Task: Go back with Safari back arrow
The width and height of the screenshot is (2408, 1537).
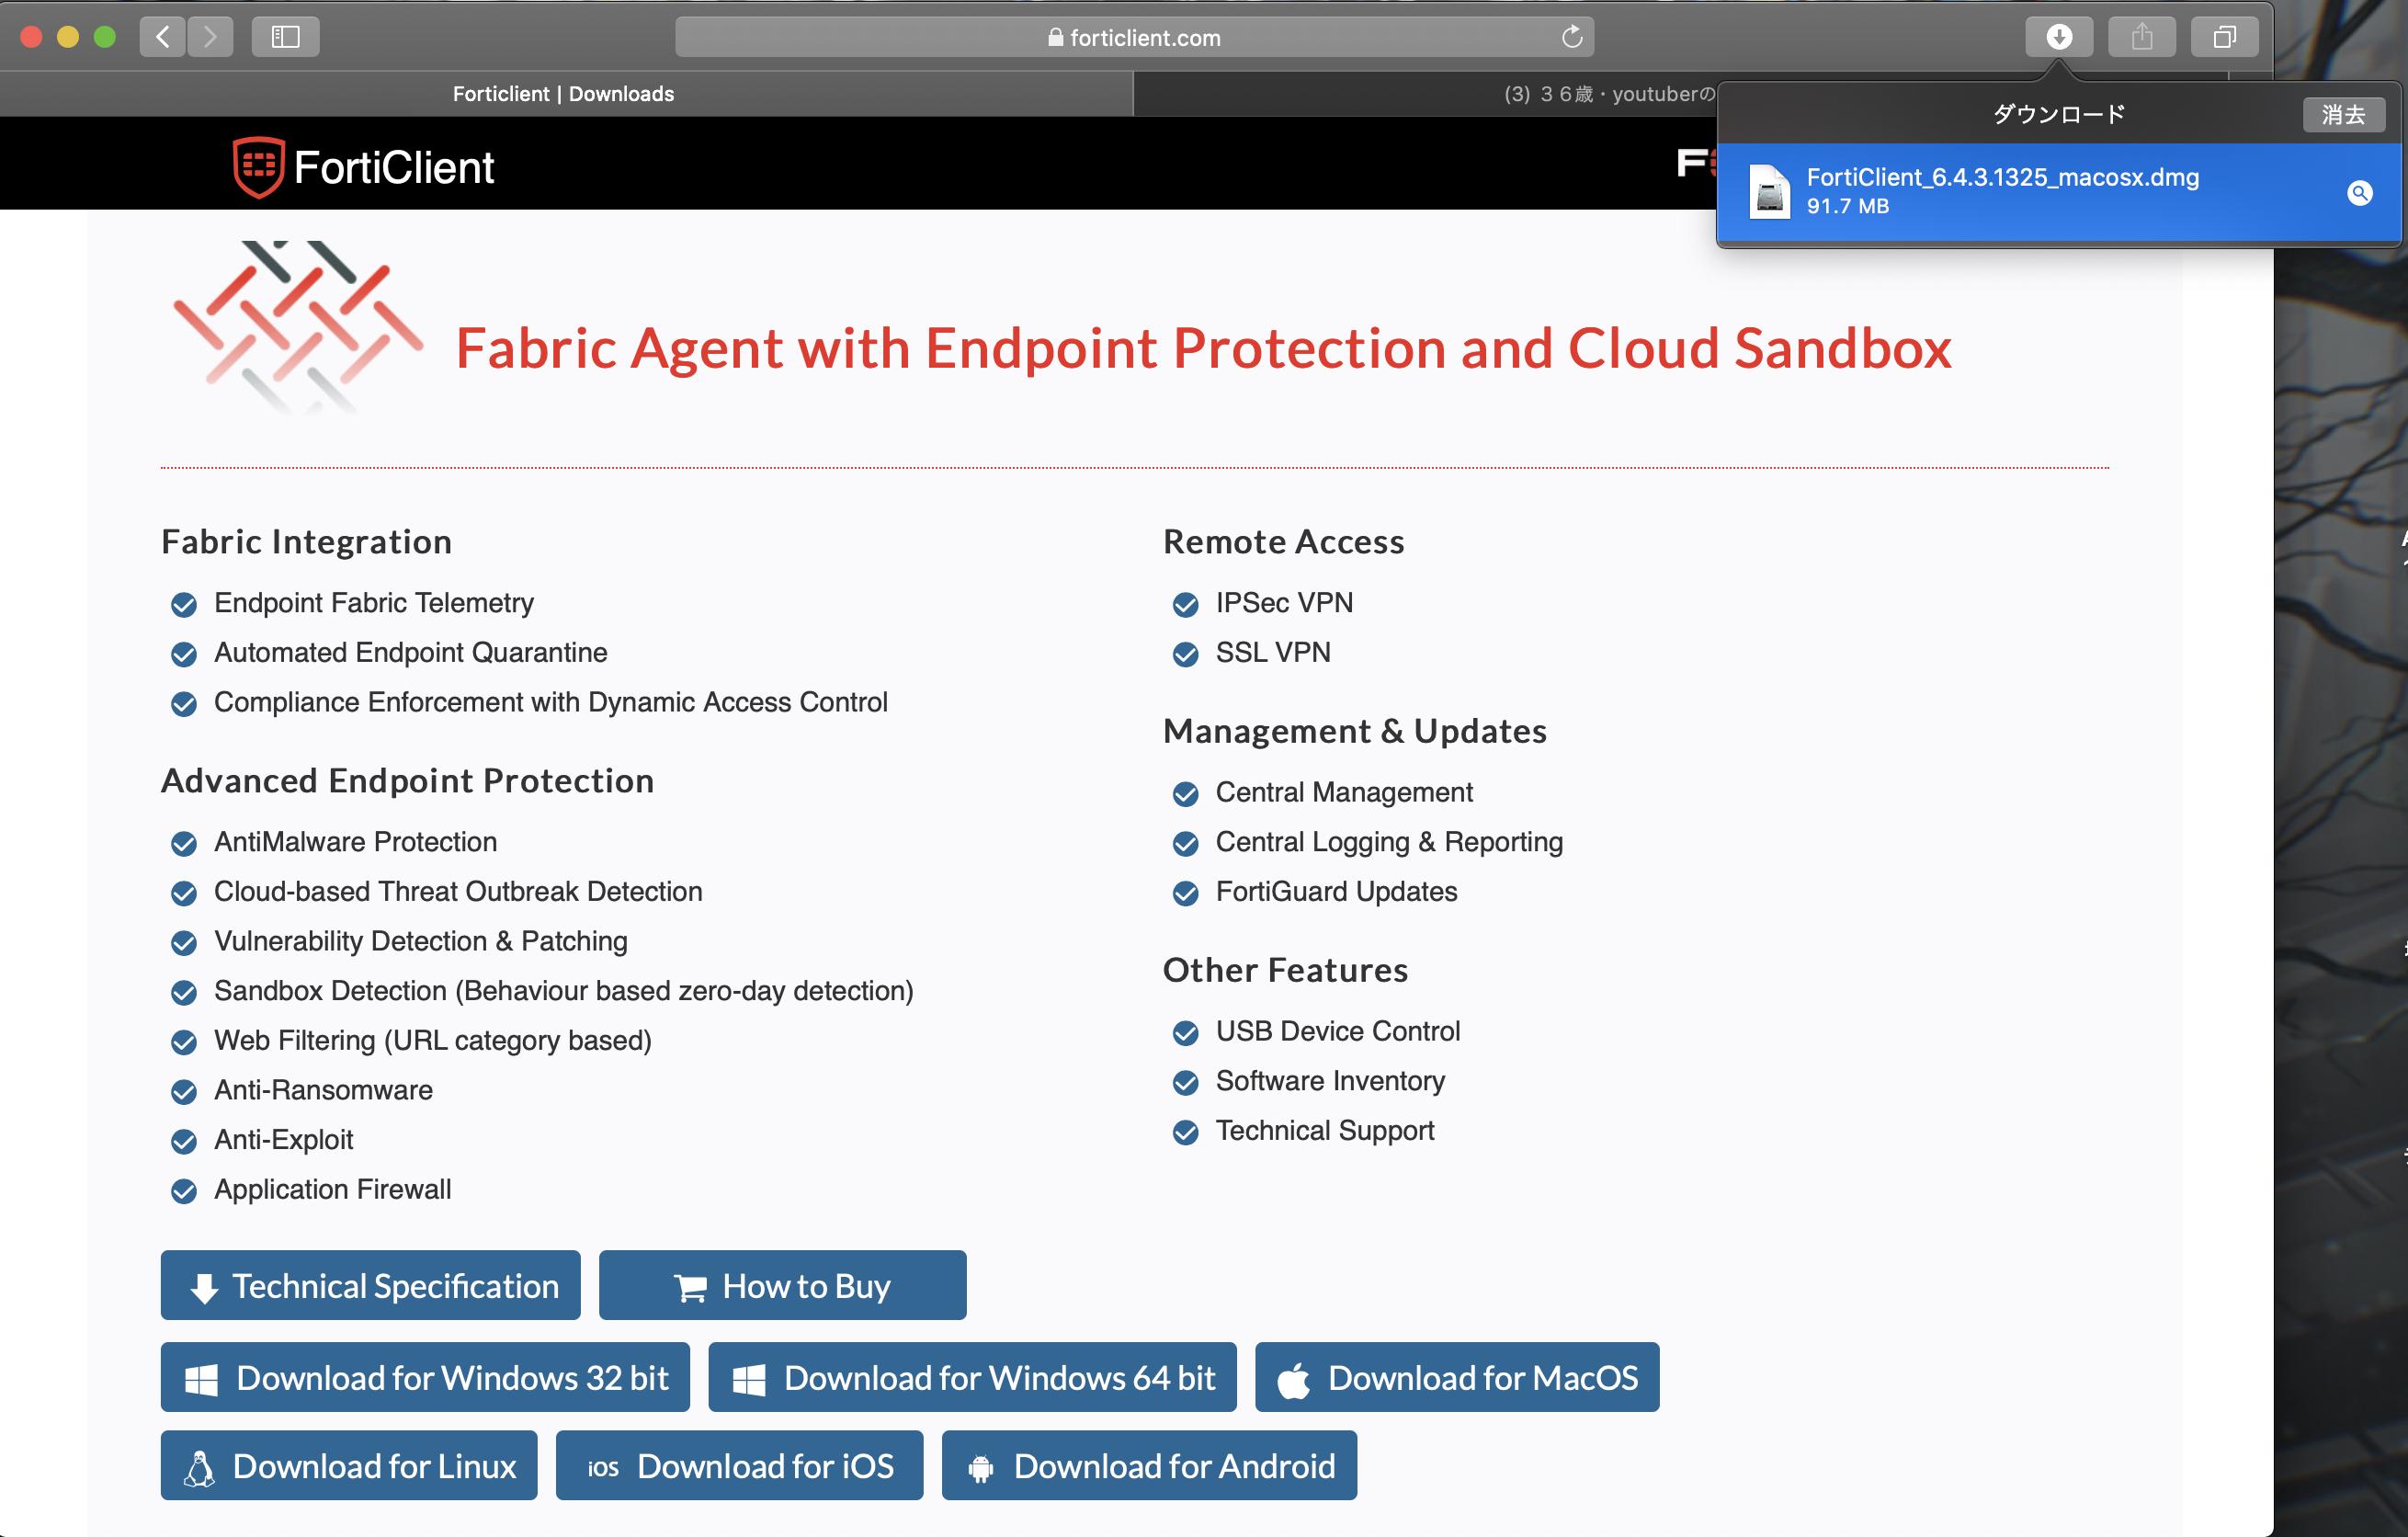Action: [x=162, y=37]
